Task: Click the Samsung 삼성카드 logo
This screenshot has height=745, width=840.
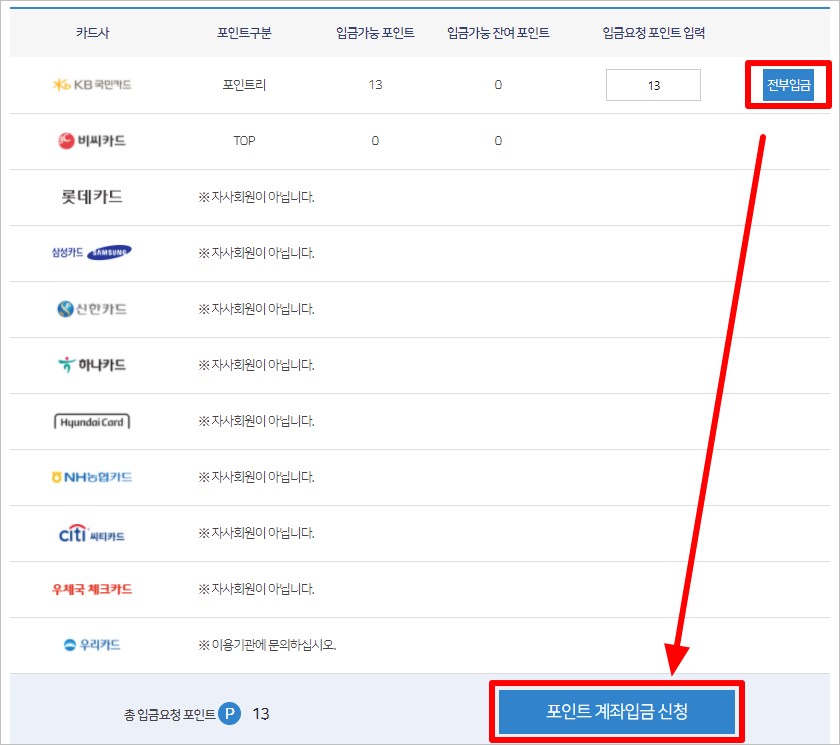Action: 90,253
